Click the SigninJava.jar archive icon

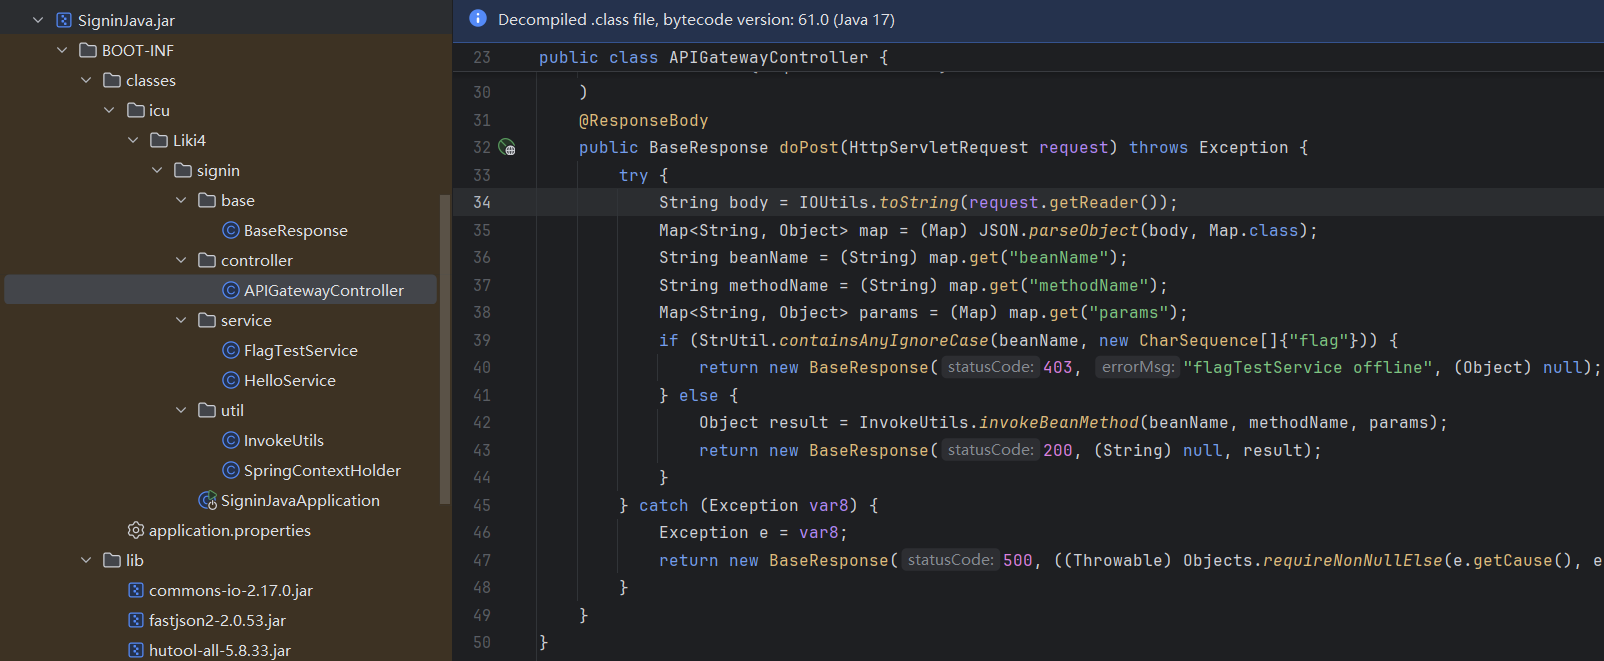point(64,20)
